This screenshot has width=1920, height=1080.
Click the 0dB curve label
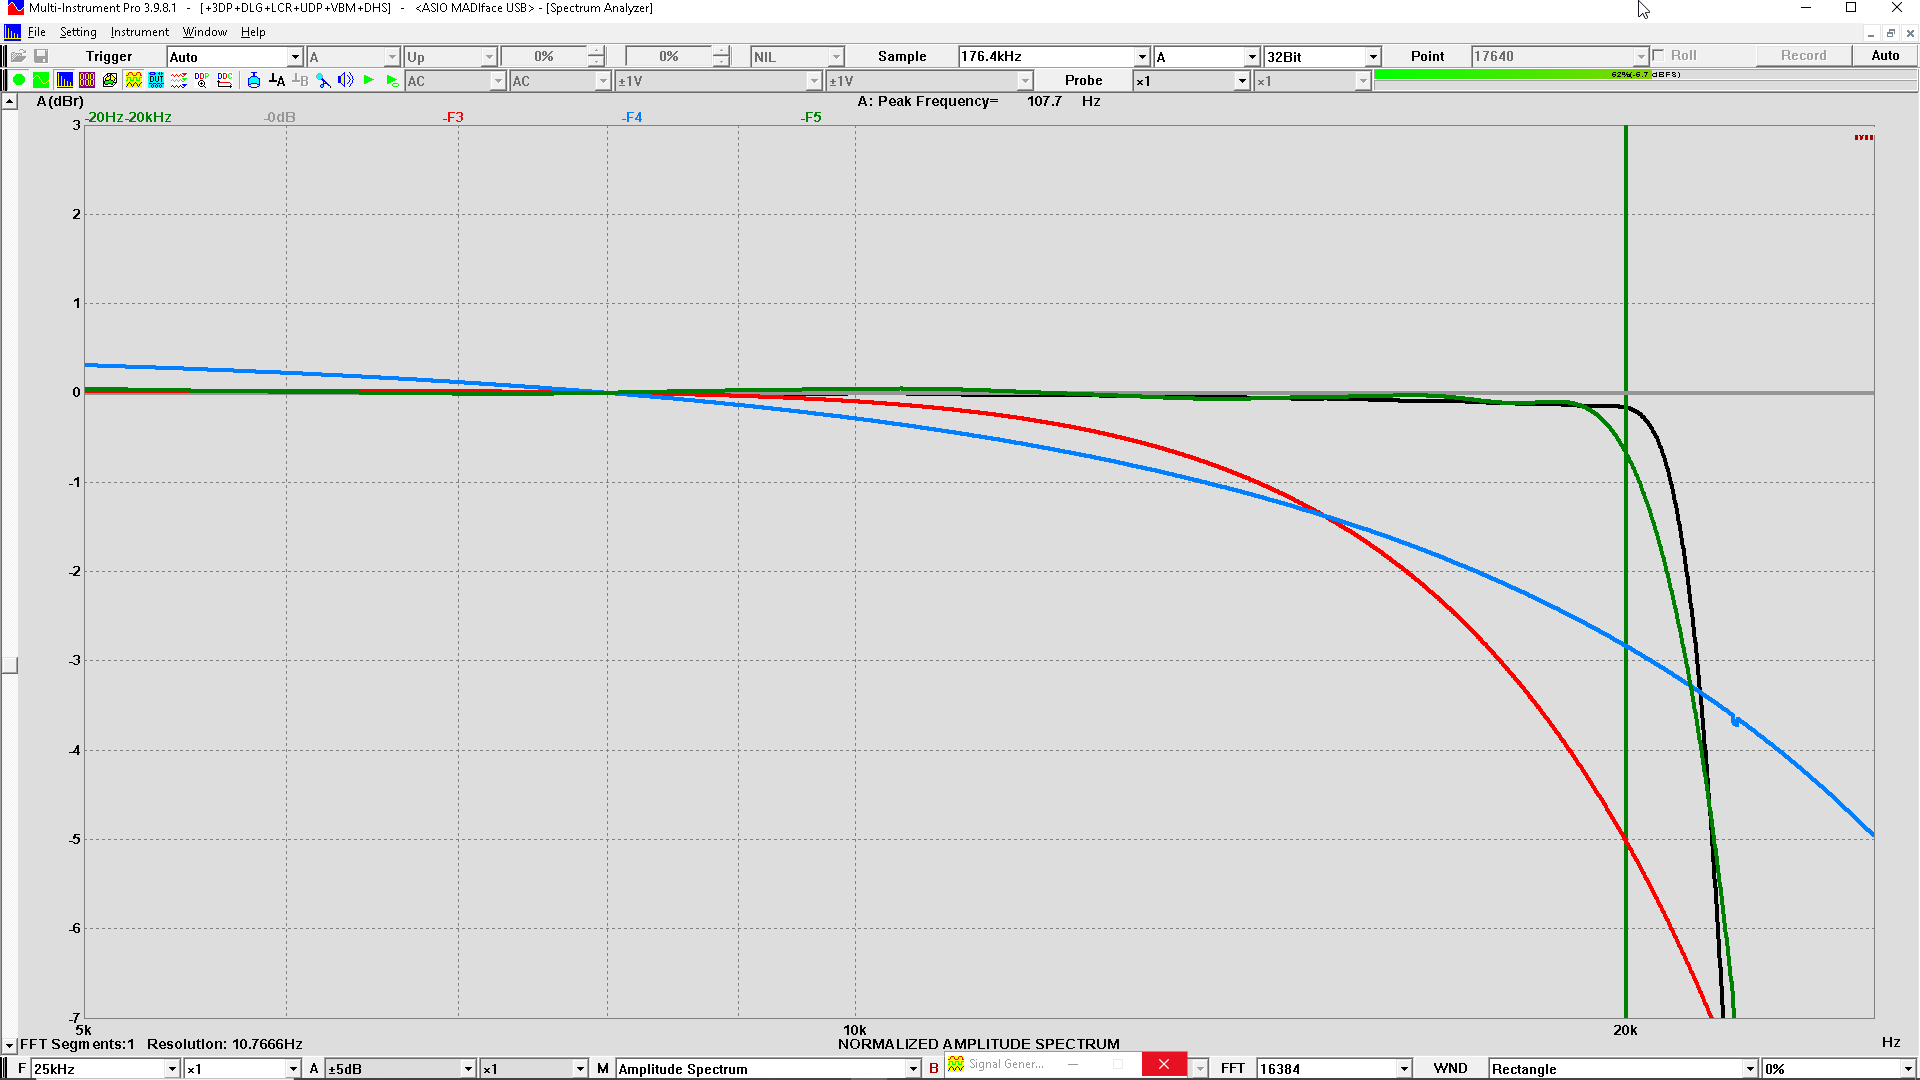(281, 117)
